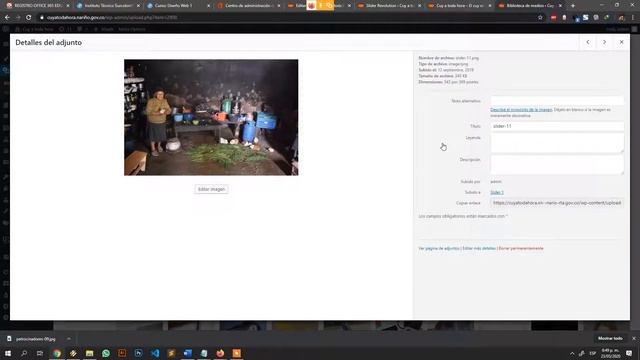This screenshot has height=360, width=640.
Task: Open Adobe Illustrator from the taskbar
Action: (x=122, y=353)
